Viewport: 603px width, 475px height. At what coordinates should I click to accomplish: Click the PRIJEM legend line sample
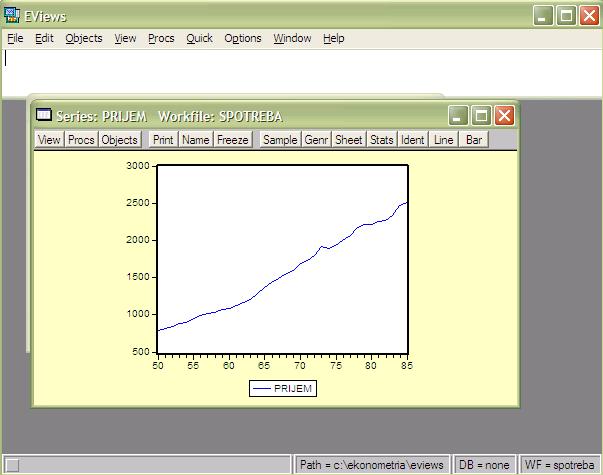[x=262, y=389]
